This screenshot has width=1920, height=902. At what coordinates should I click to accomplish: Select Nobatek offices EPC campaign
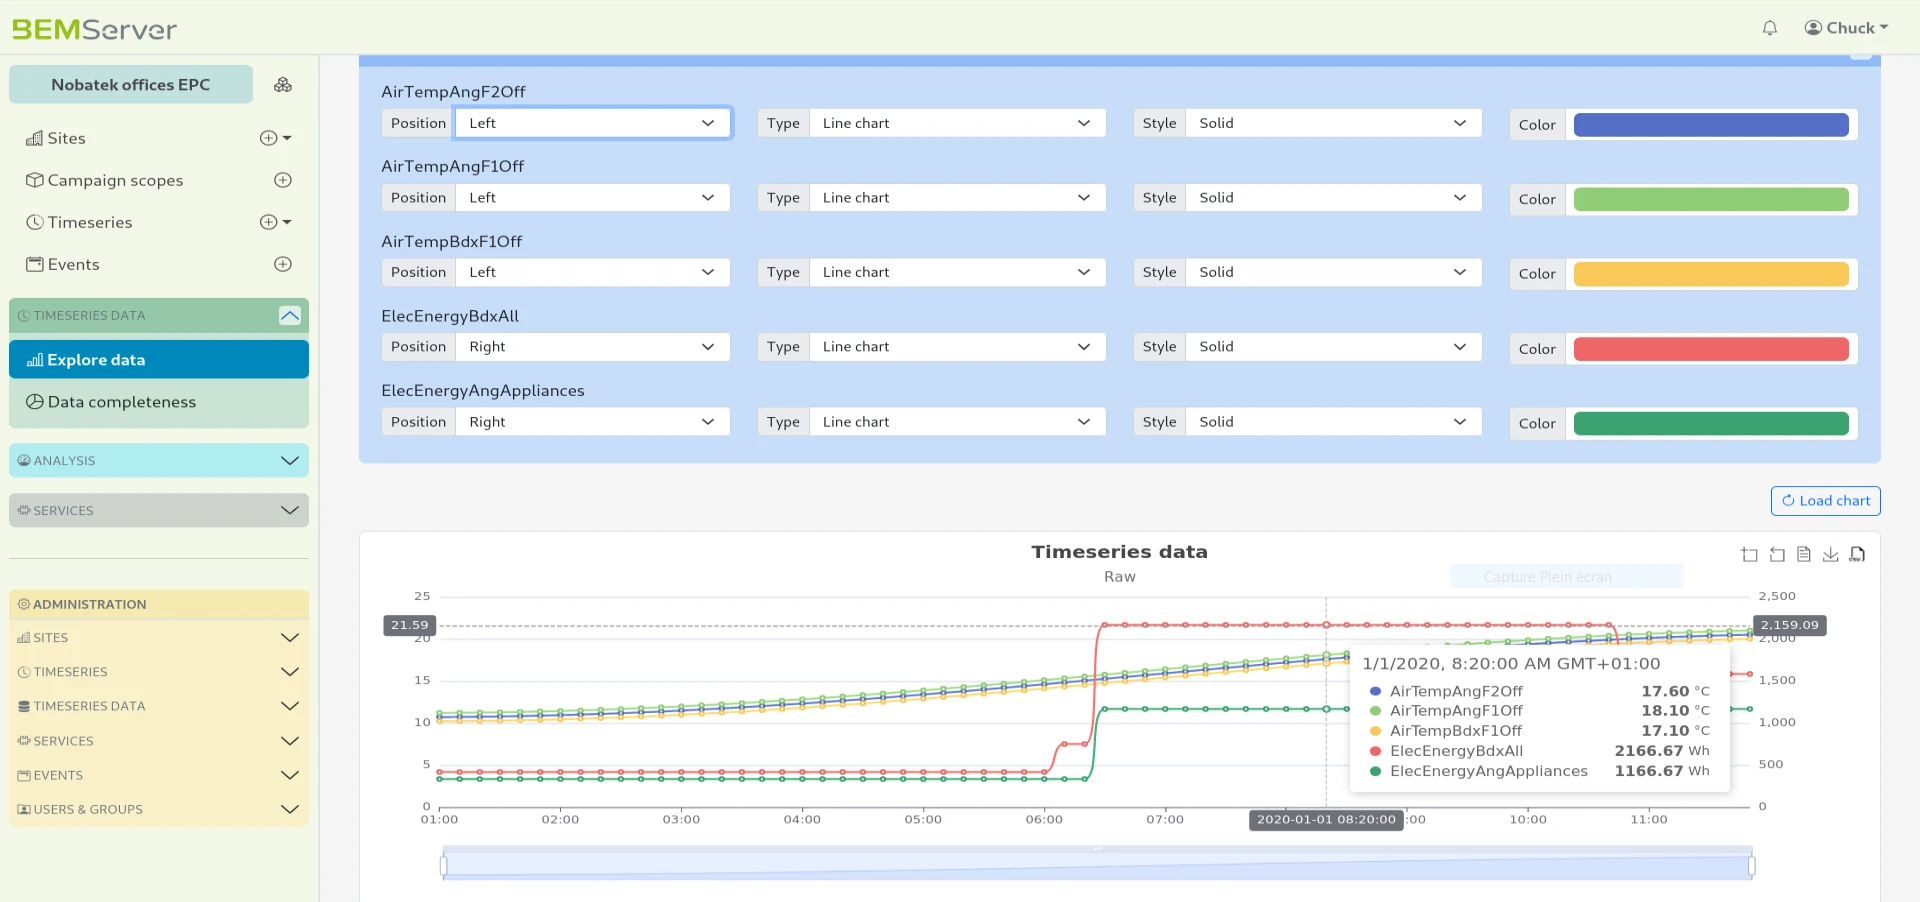pyautogui.click(x=131, y=85)
